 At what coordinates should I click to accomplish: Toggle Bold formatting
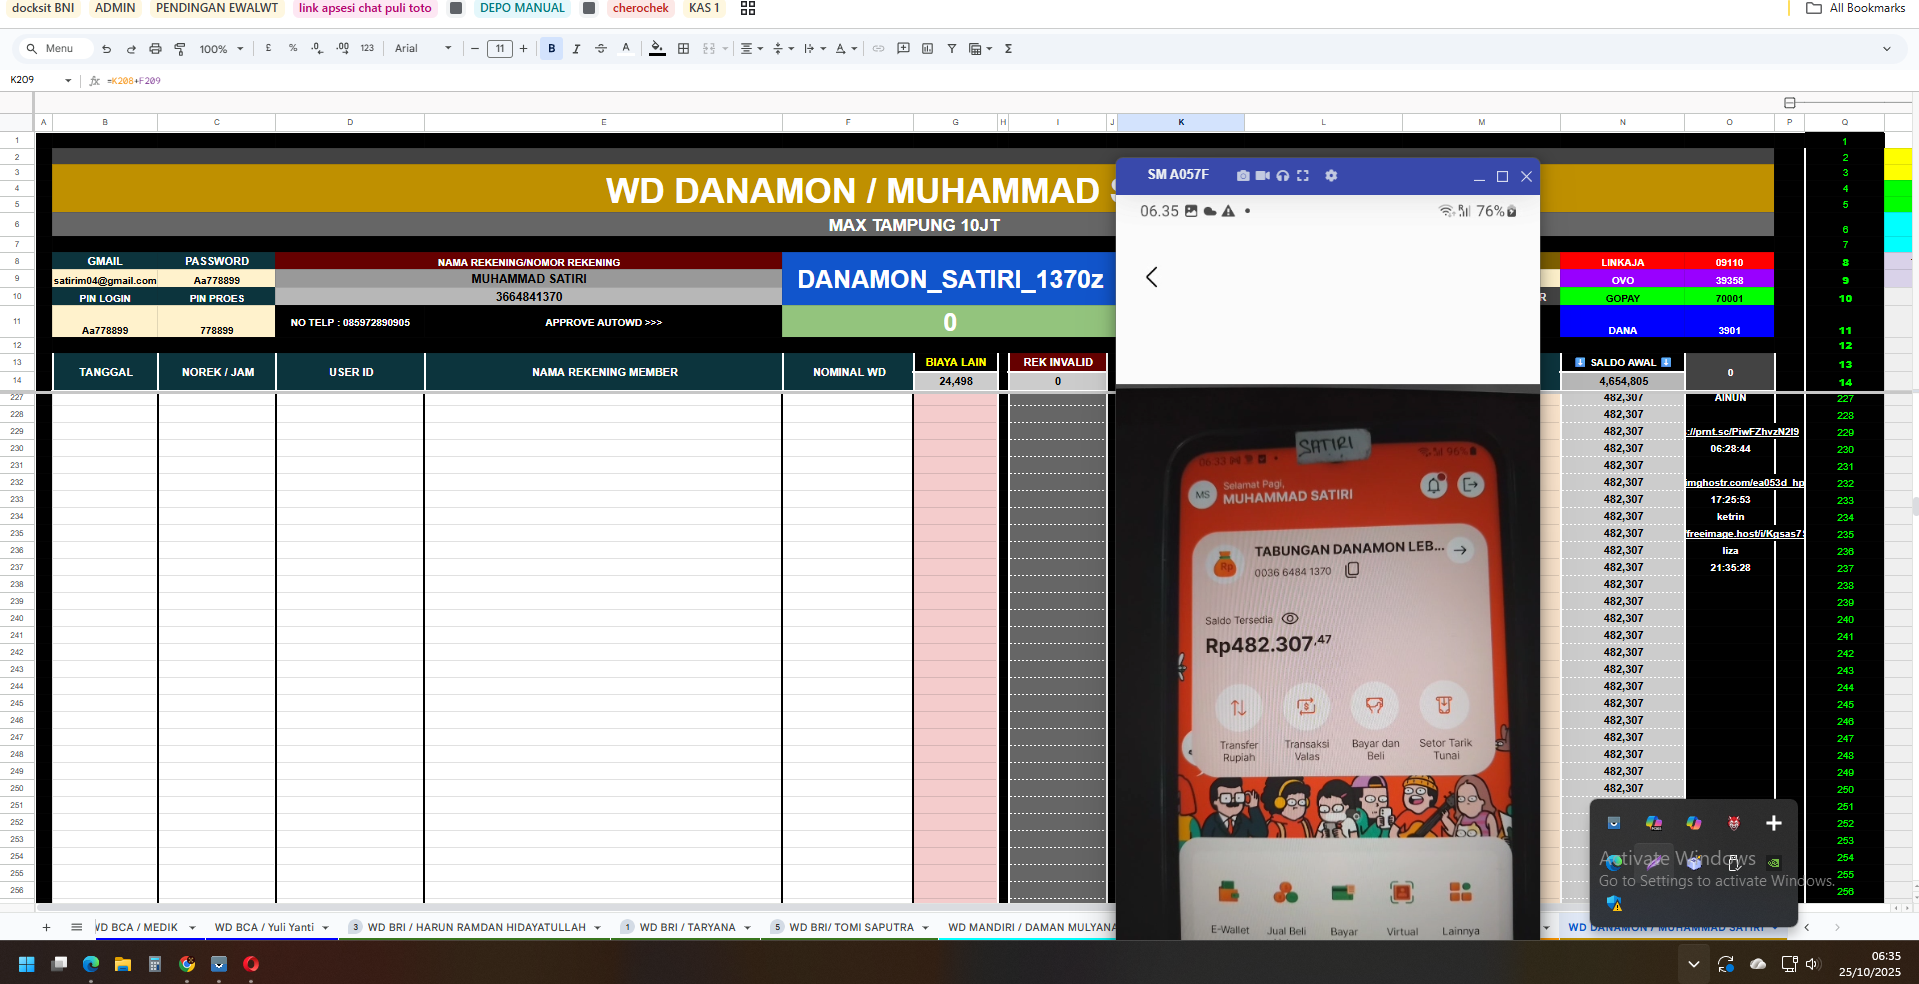pyautogui.click(x=551, y=49)
